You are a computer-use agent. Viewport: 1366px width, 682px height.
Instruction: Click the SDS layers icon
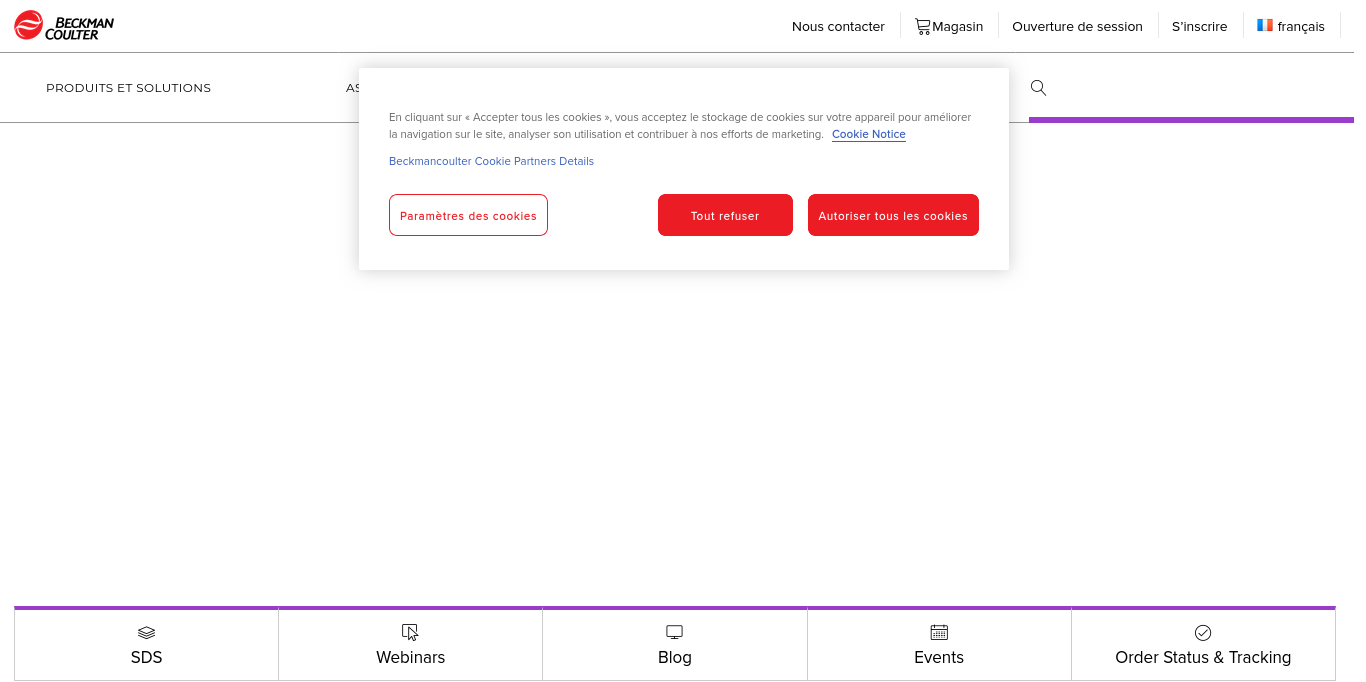(146, 632)
